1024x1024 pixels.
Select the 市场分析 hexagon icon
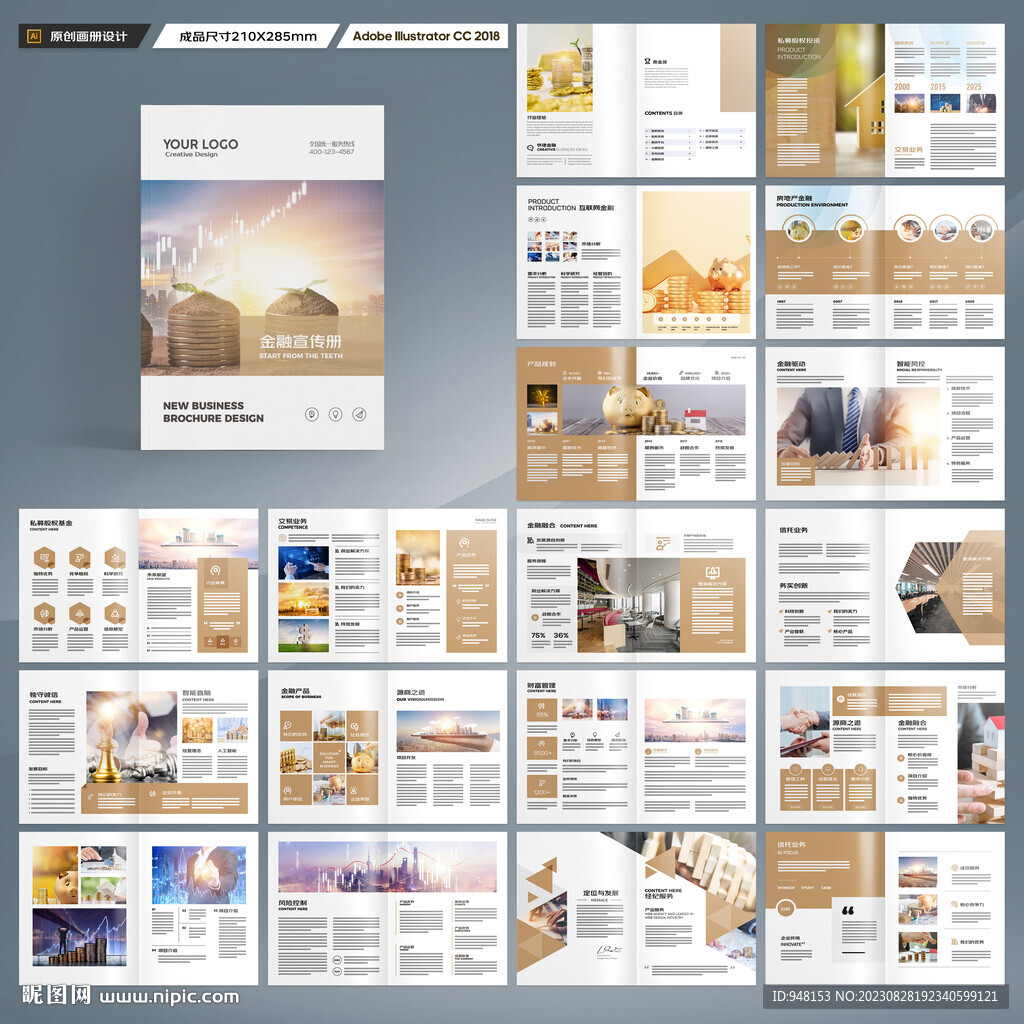[44, 613]
